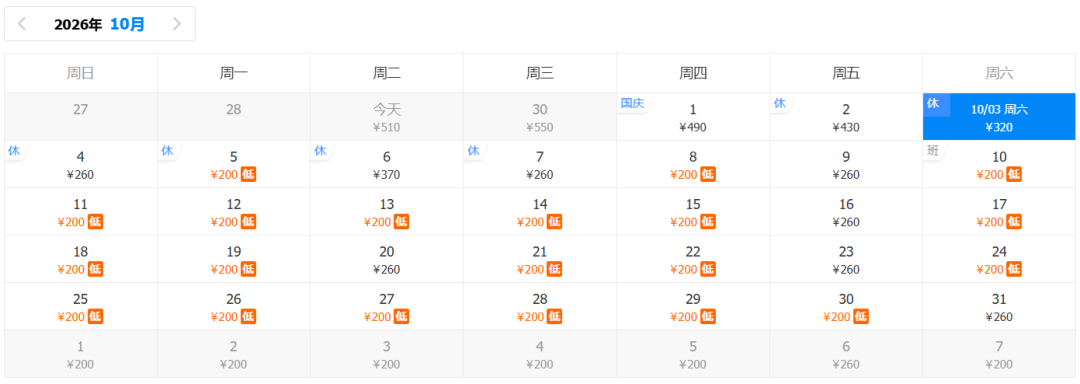Image resolution: width=1080 pixels, height=384 pixels.
Task: Choose October 24 date cell
Action: pyautogui.click(x=999, y=259)
